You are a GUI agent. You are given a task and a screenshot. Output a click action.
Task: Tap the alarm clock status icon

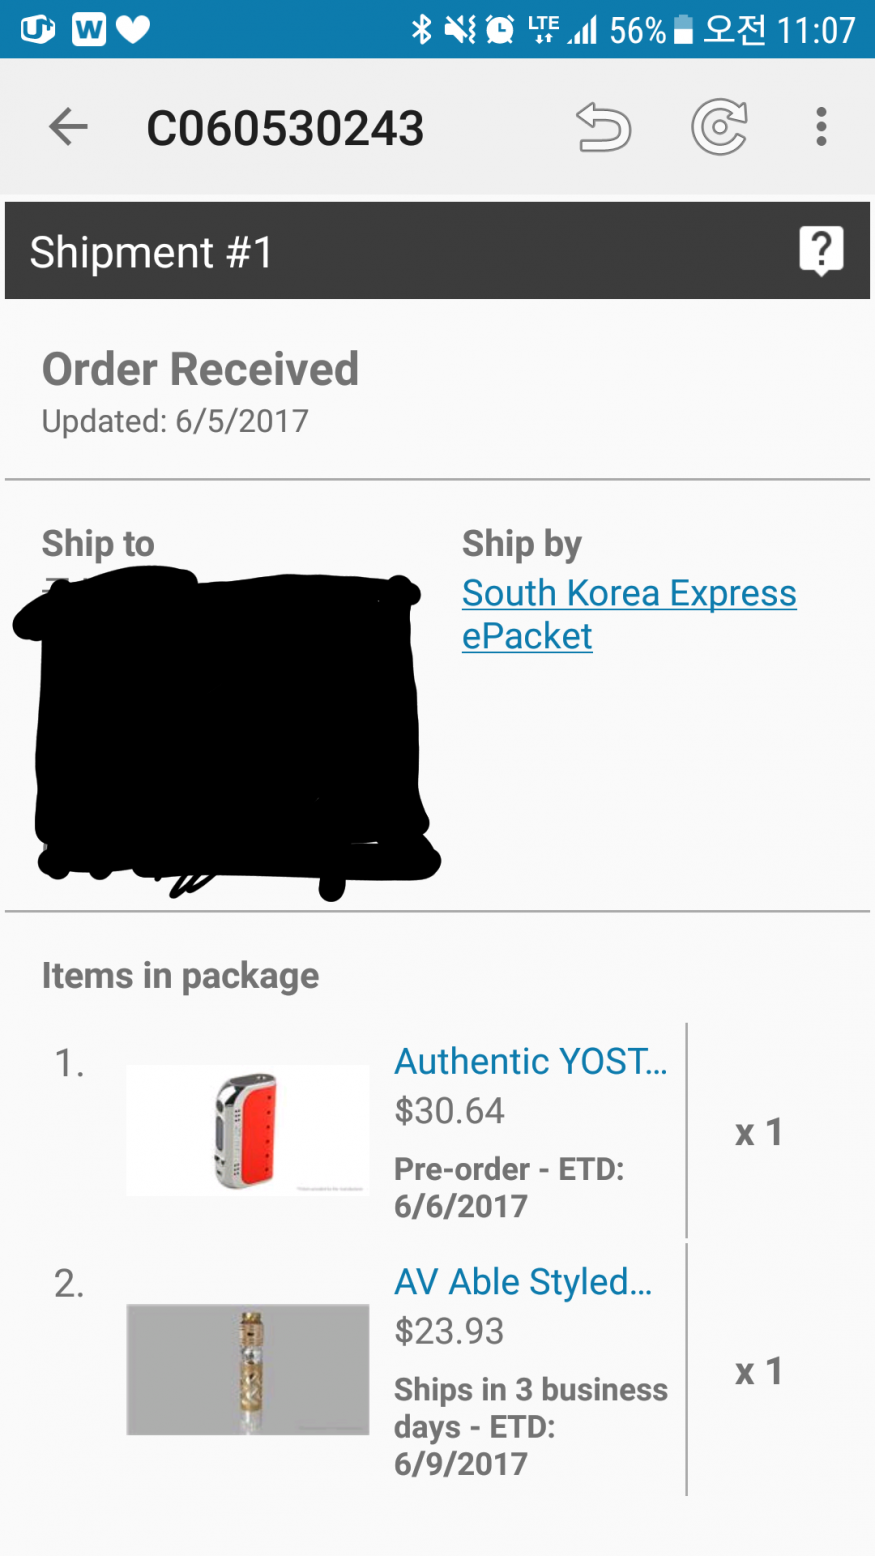pos(500,30)
